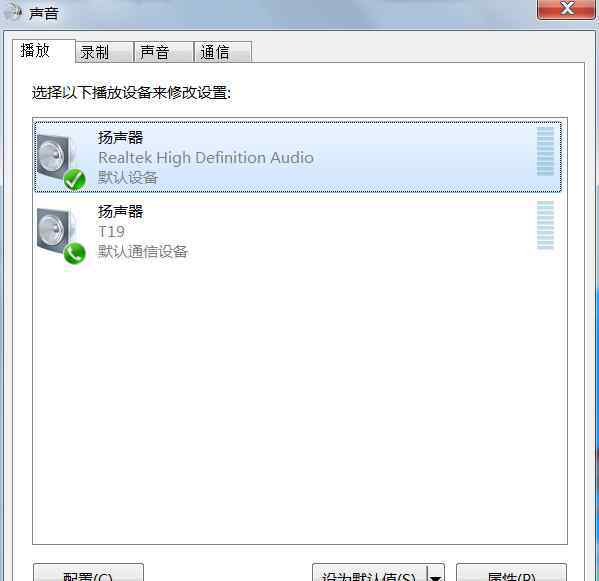Click the 配置(C) button
599x581 pixels.
(88, 573)
